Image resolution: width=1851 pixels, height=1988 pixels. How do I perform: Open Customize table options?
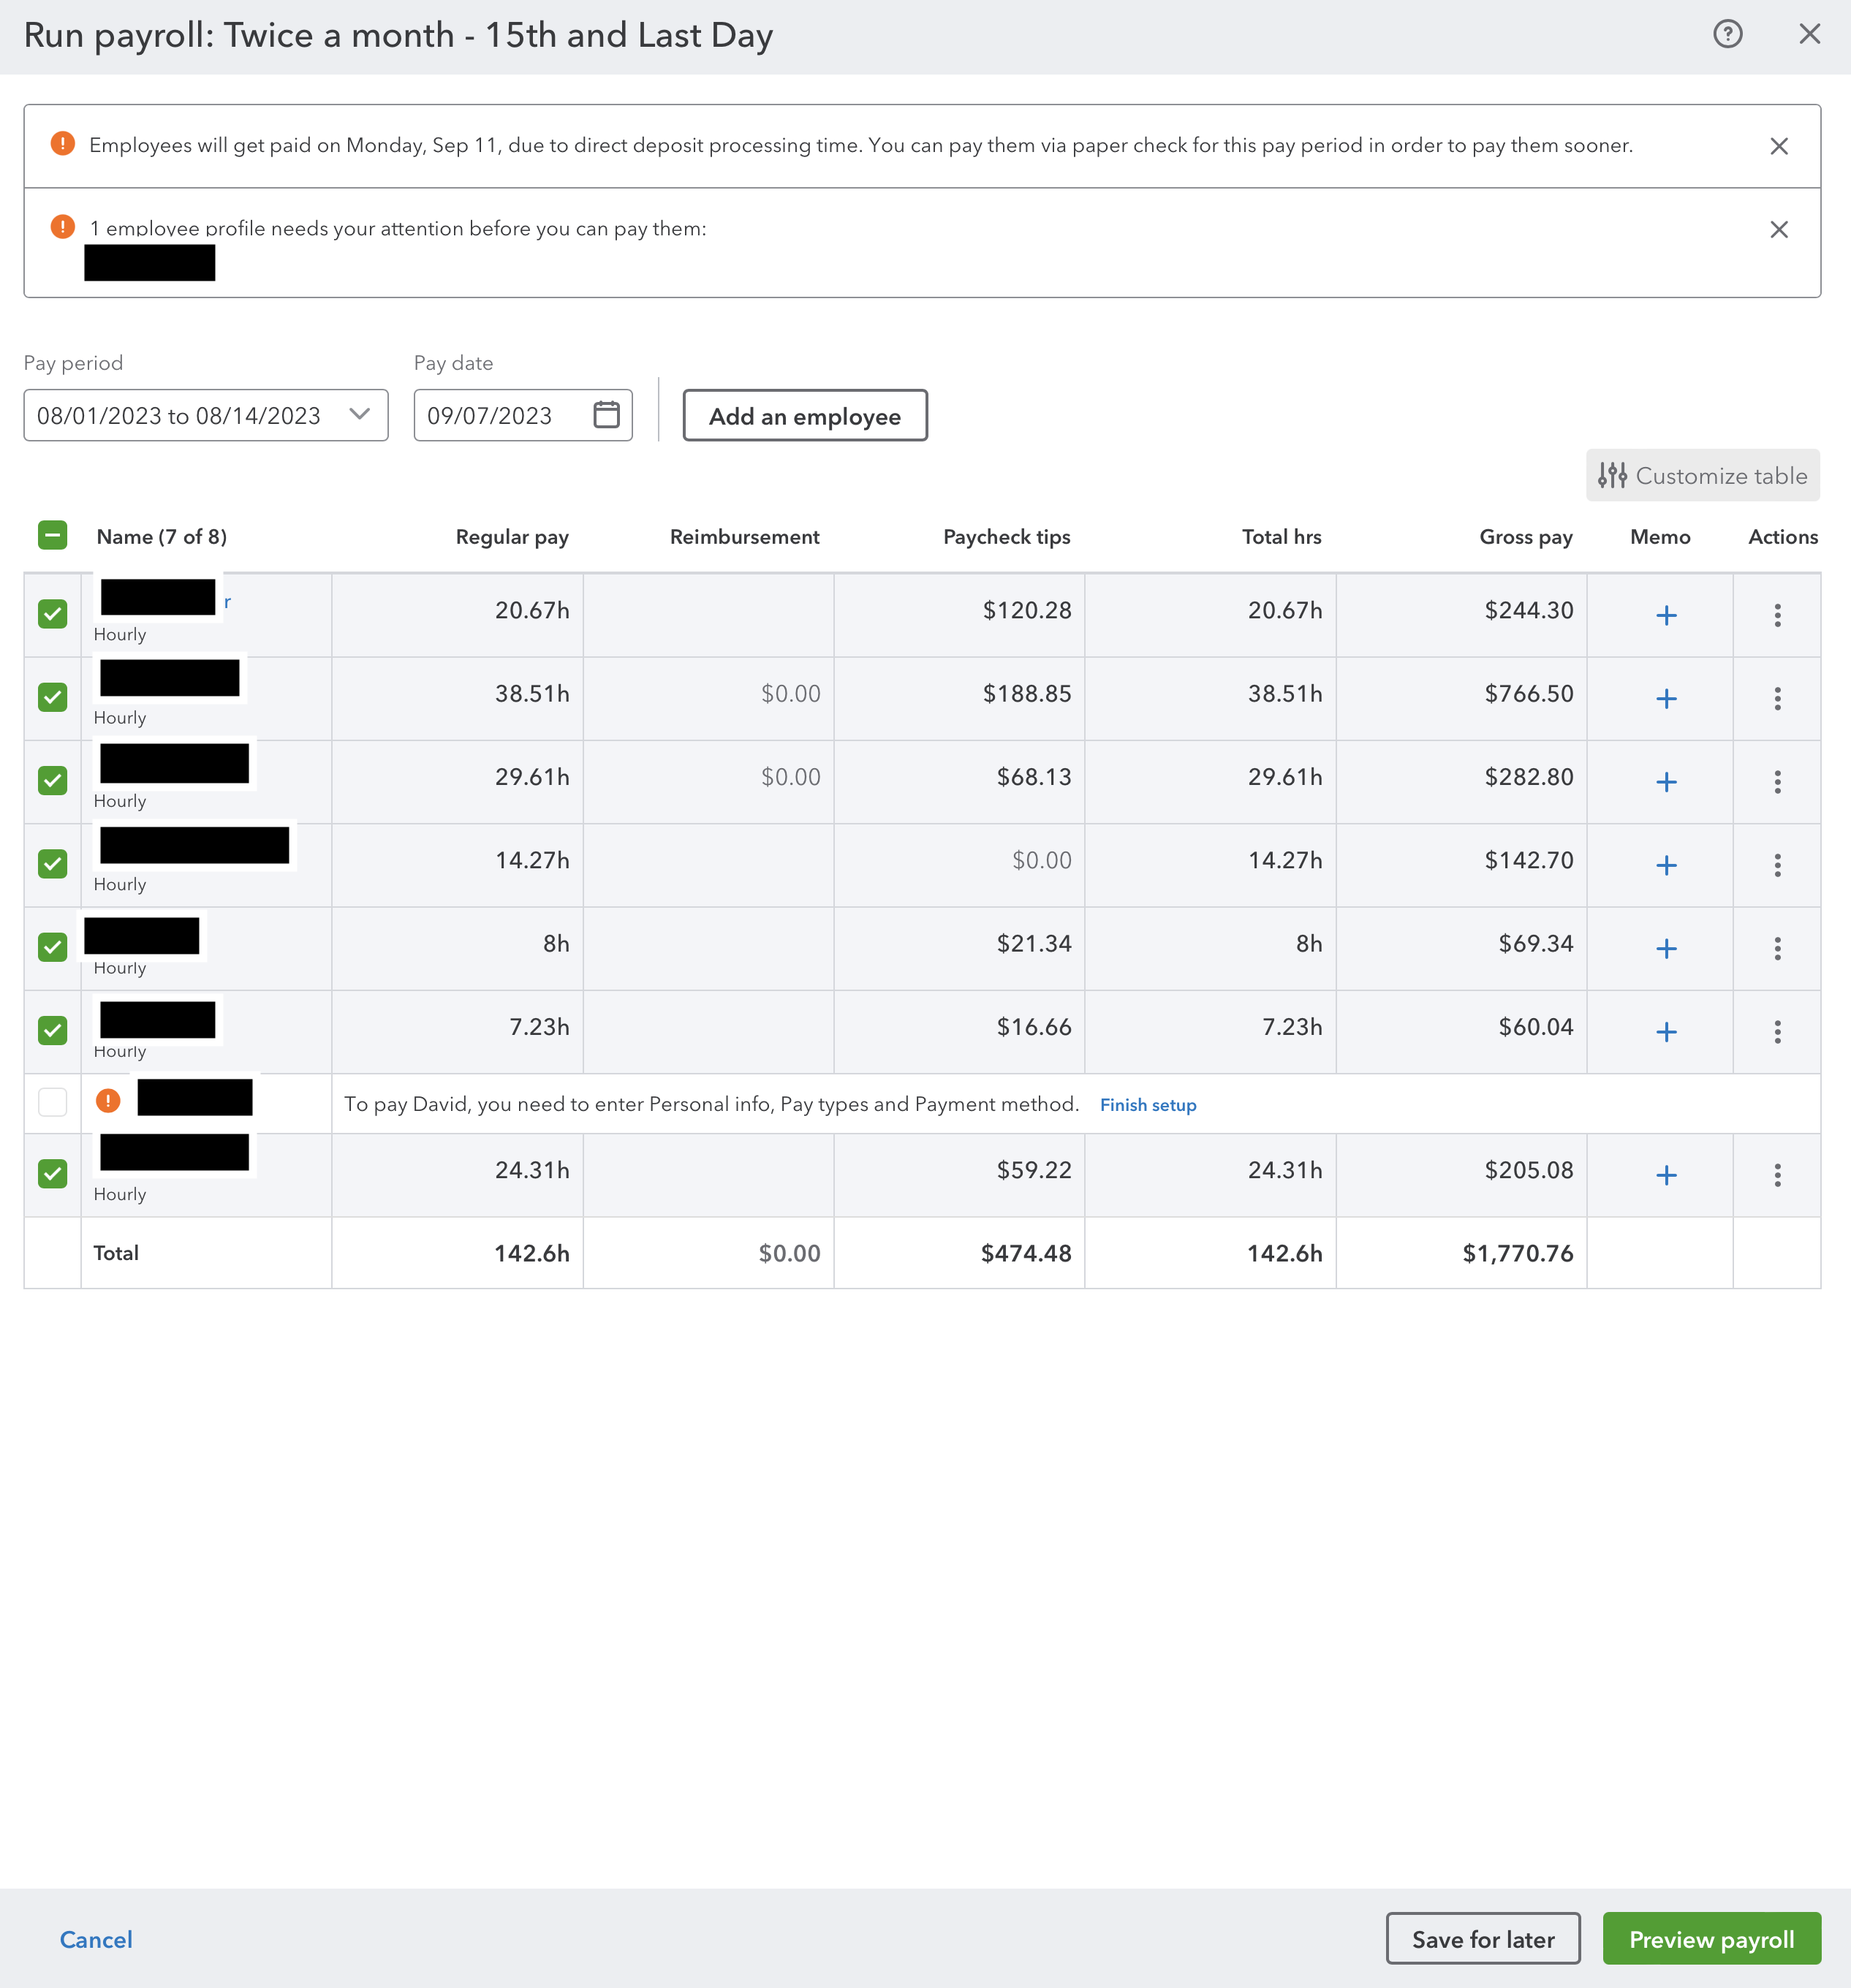click(1702, 476)
